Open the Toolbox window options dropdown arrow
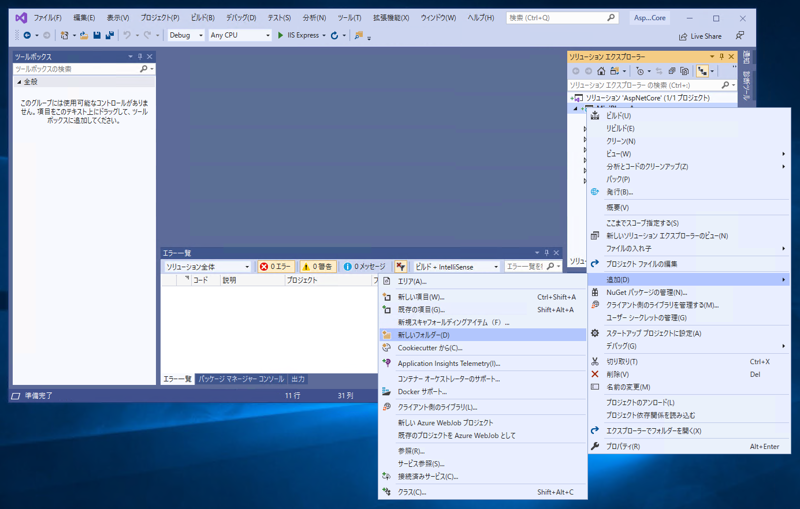The height and width of the screenshot is (509, 800). pos(130,57)
